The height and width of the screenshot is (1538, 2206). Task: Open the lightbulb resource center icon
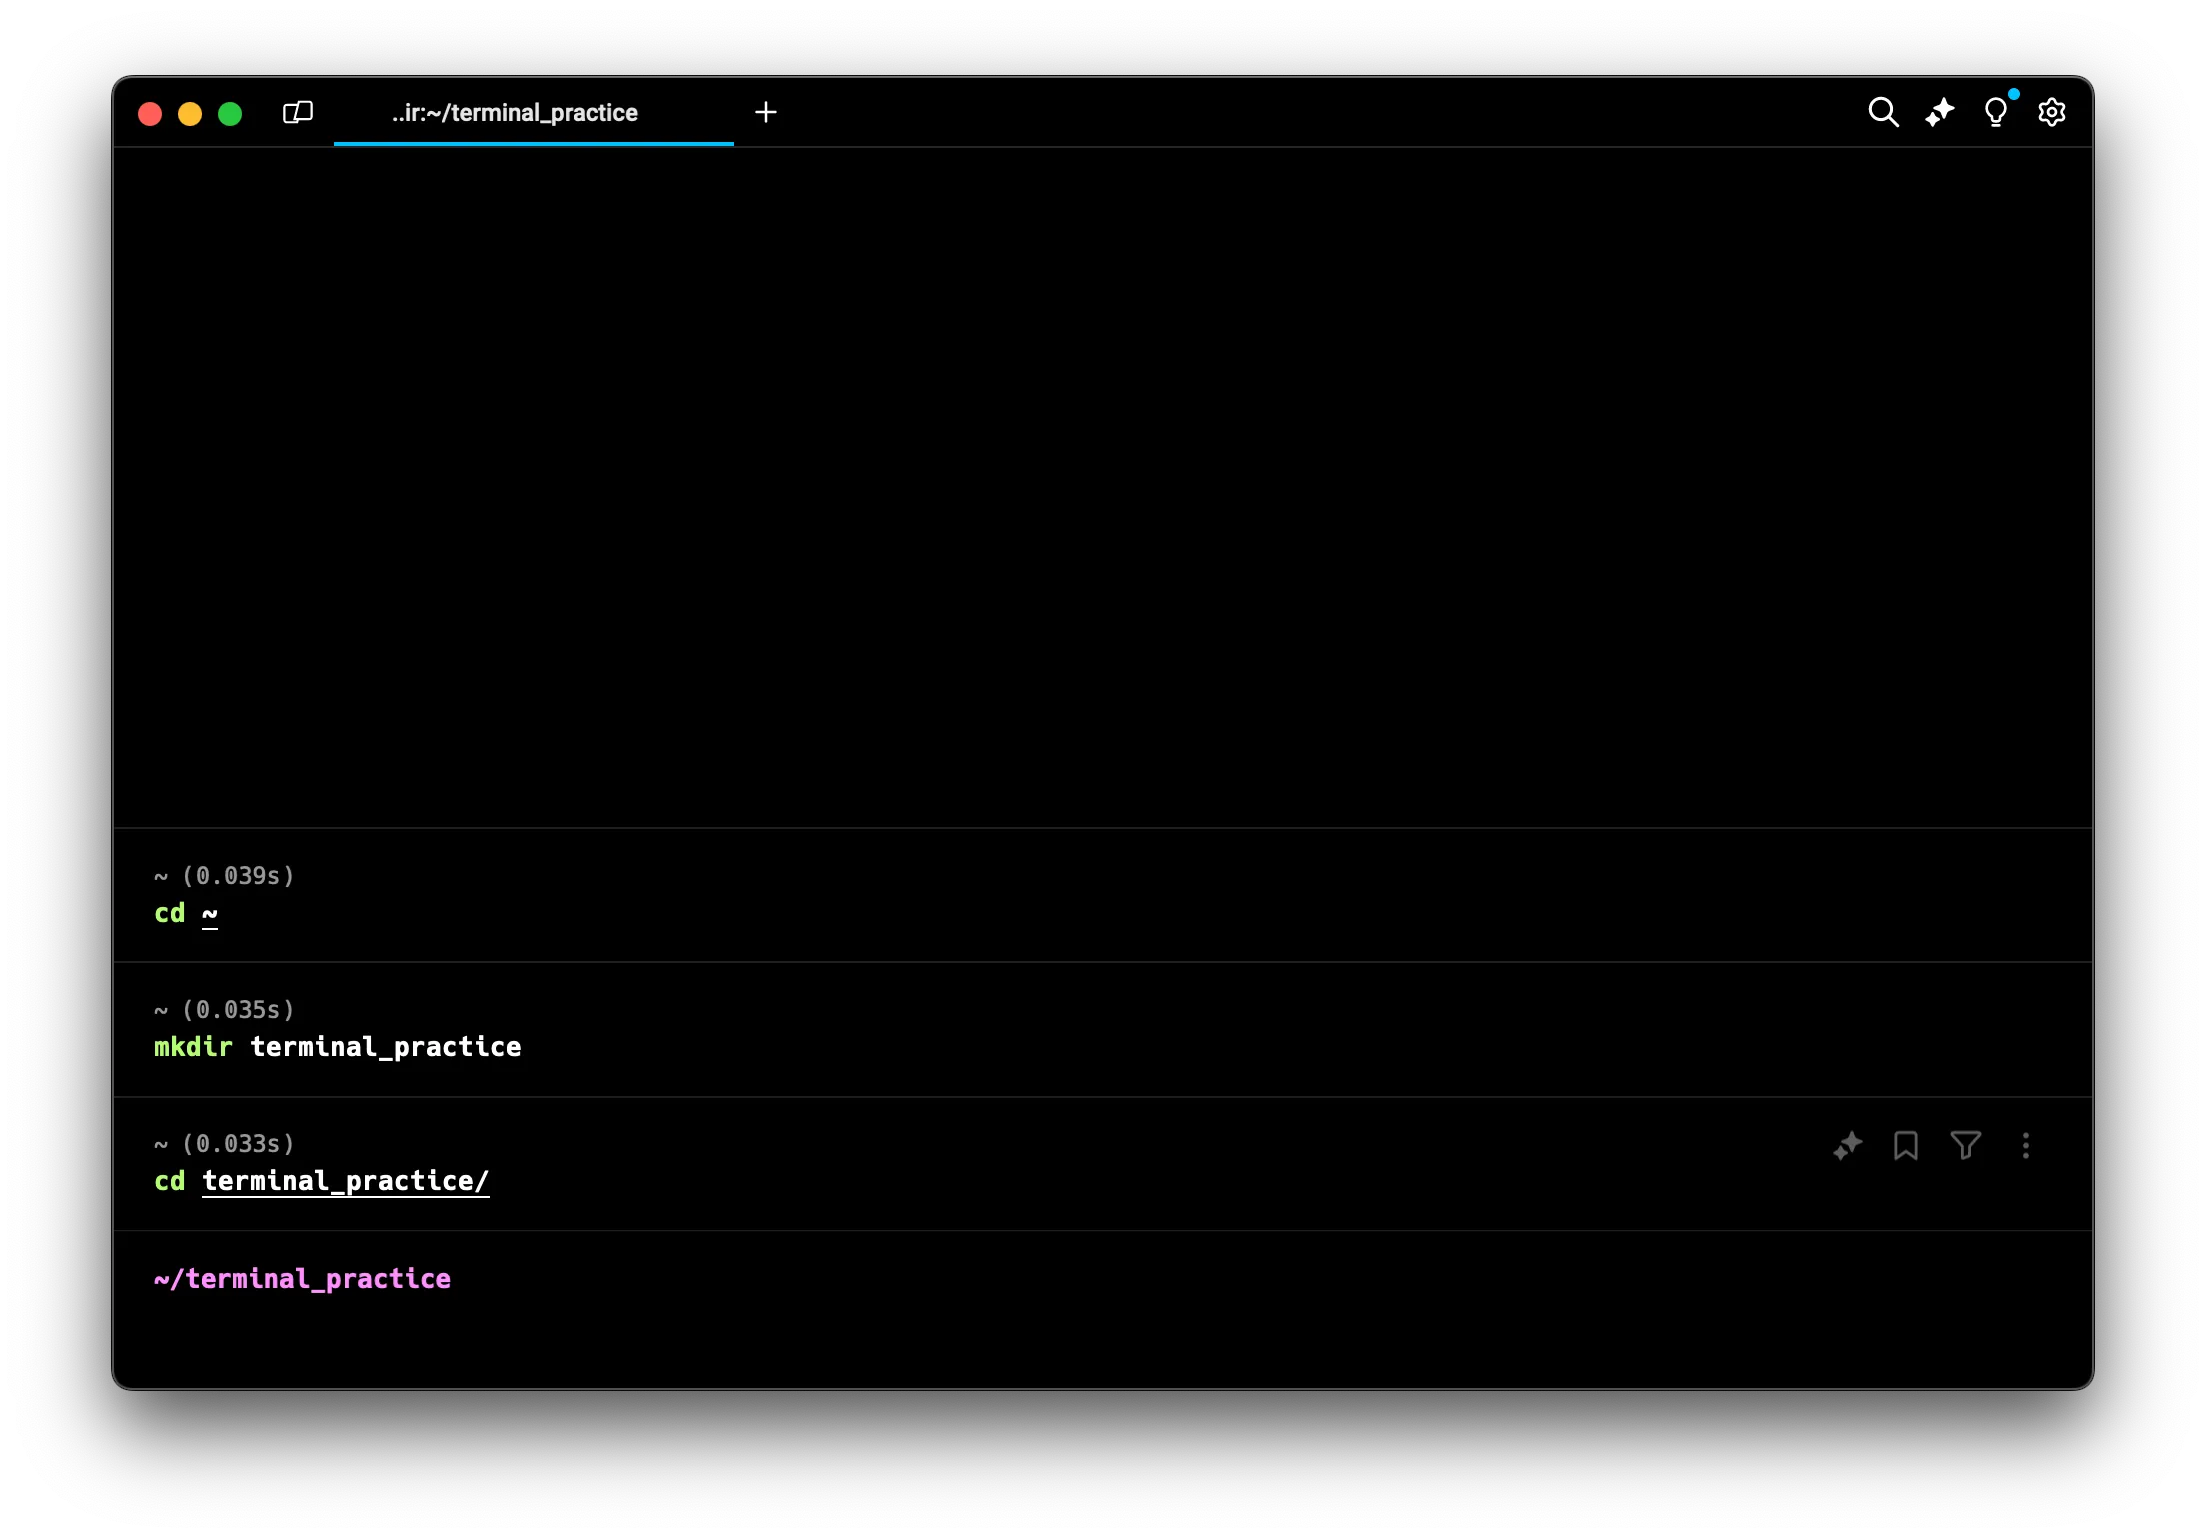[x=1995, y=112]
